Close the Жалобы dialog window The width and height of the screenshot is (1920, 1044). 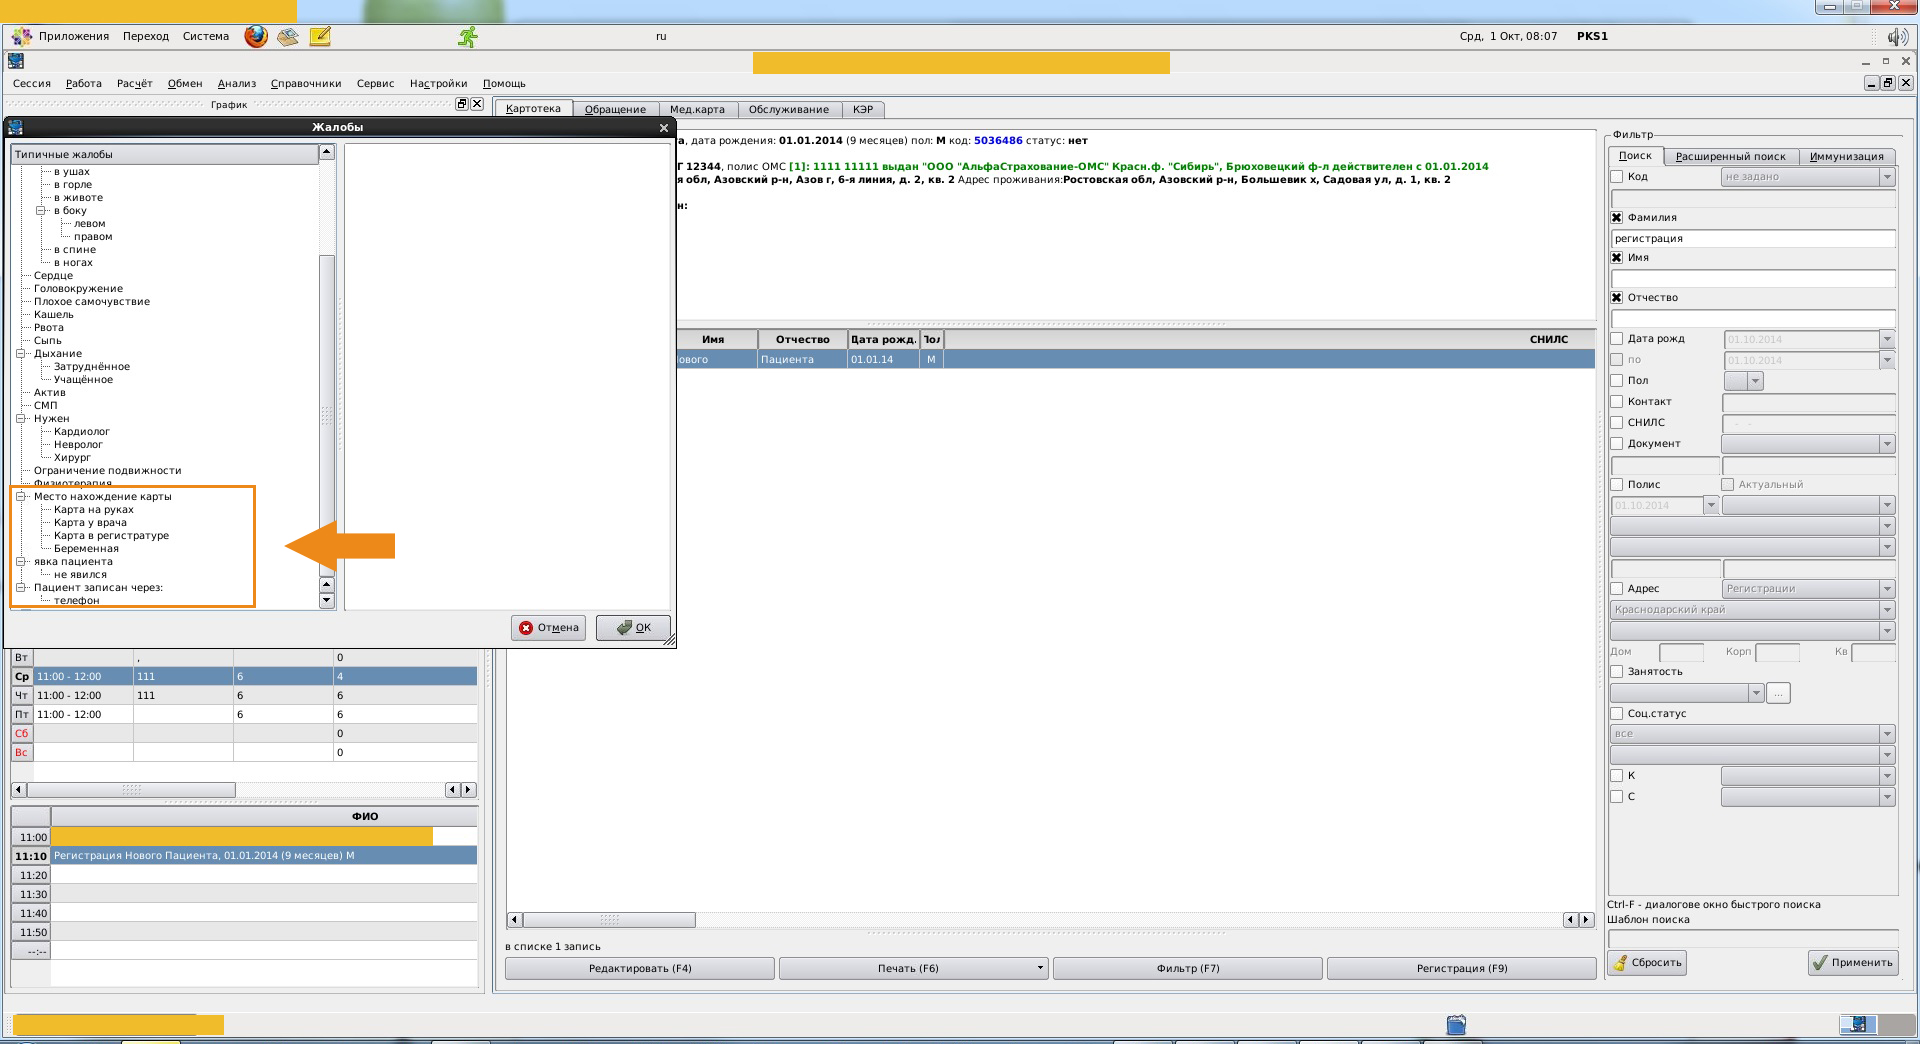[x=664, y=128]
